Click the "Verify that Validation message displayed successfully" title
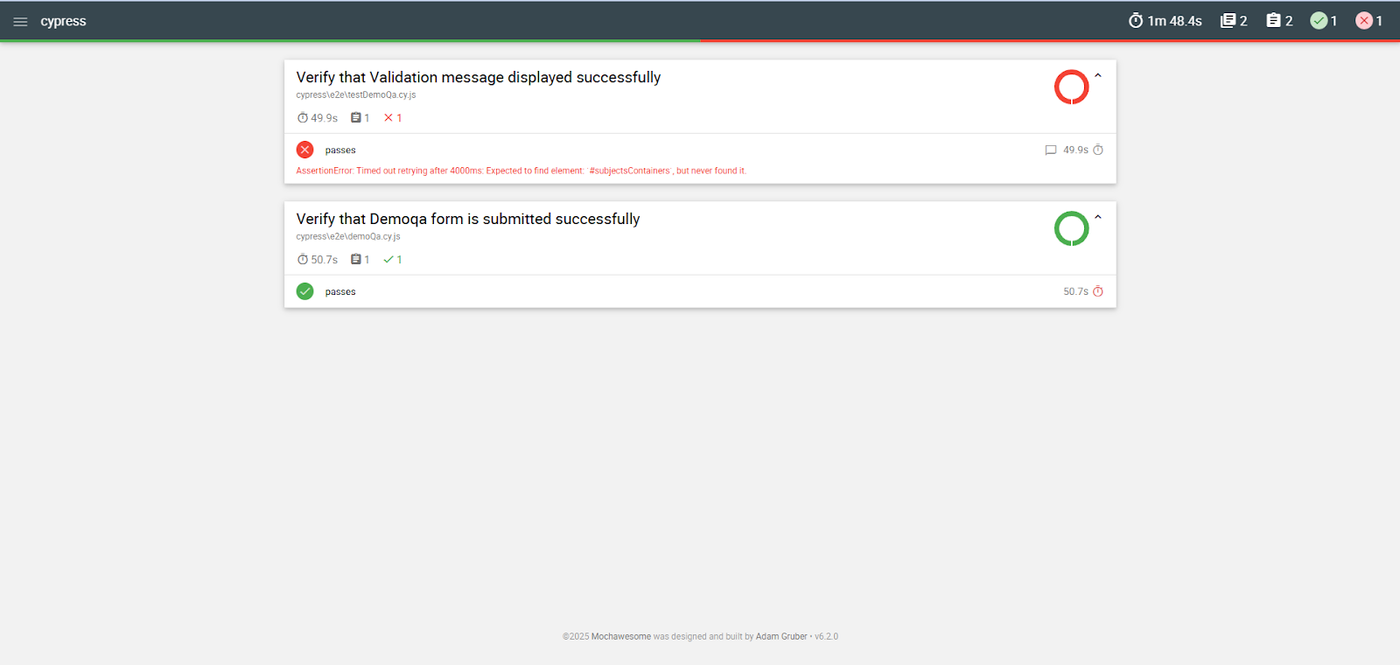 478,77
